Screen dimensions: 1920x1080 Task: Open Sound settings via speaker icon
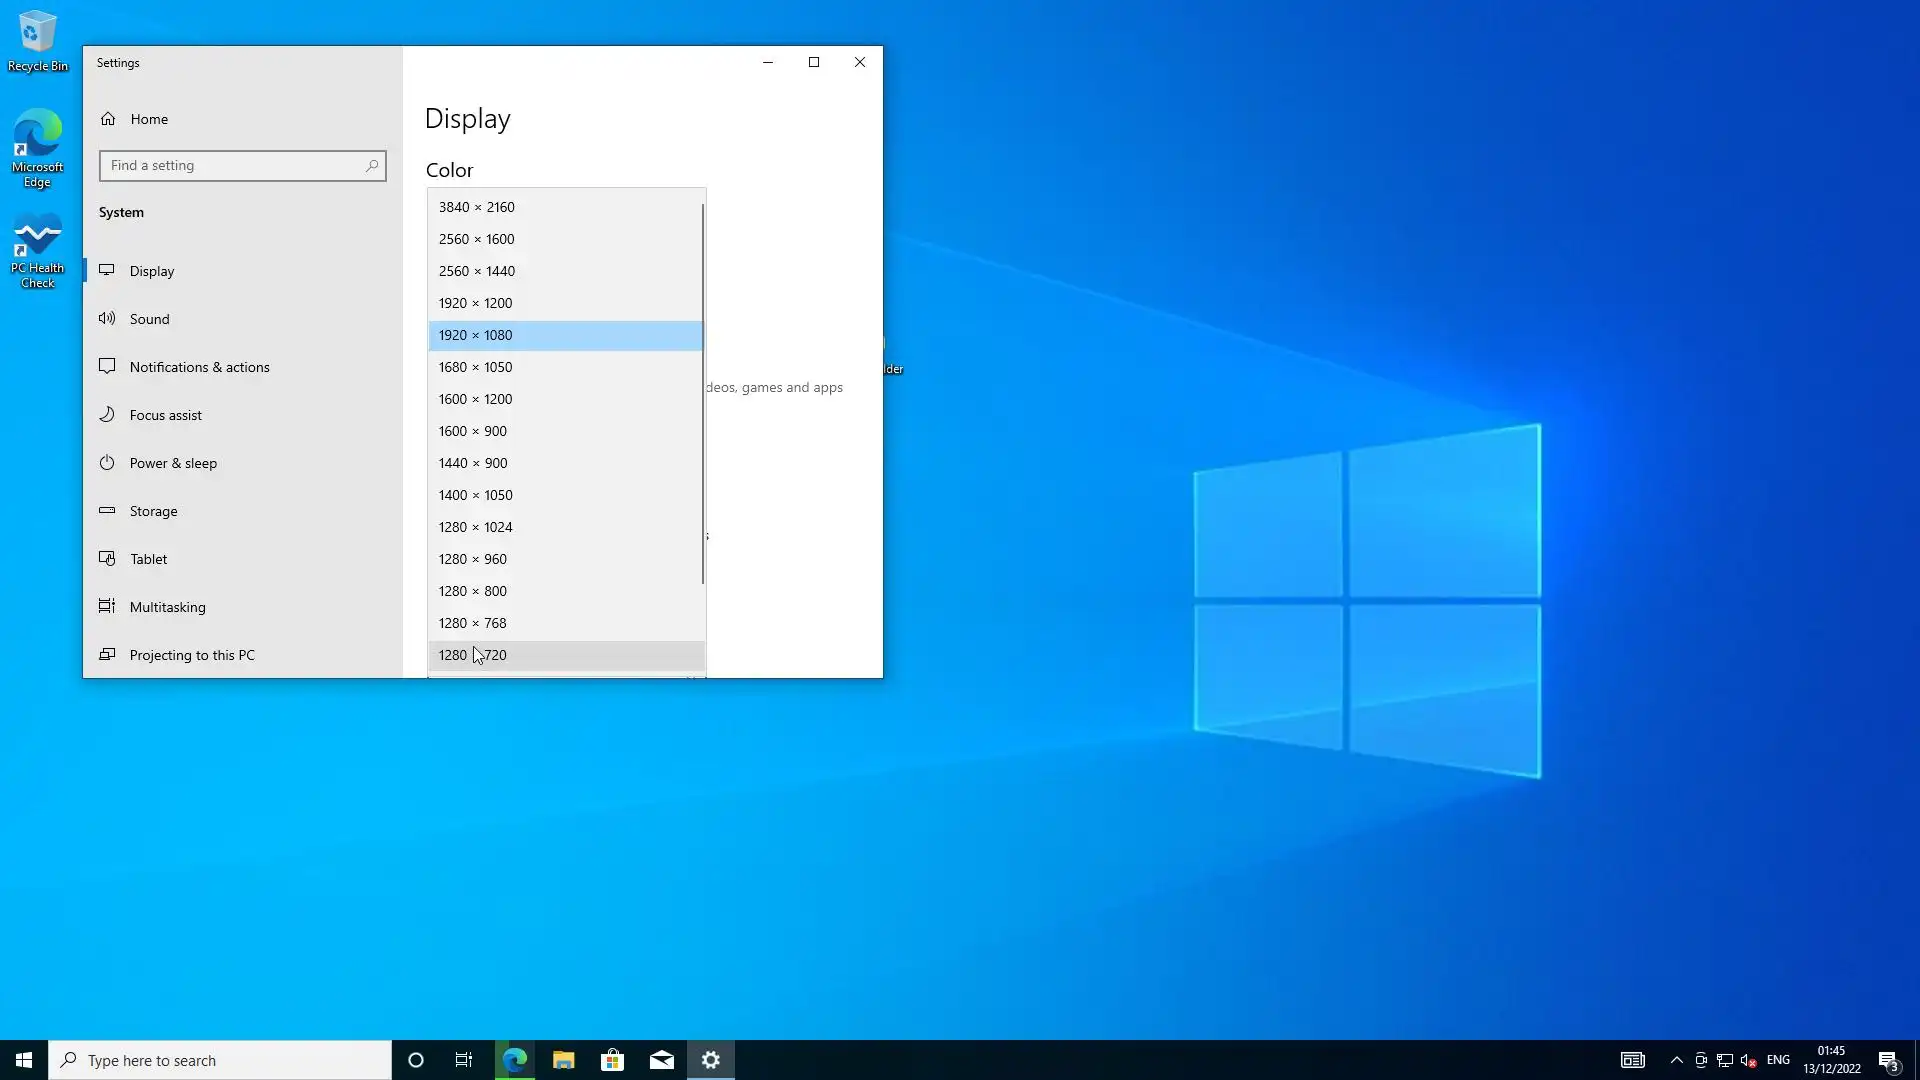pos(107,319)
